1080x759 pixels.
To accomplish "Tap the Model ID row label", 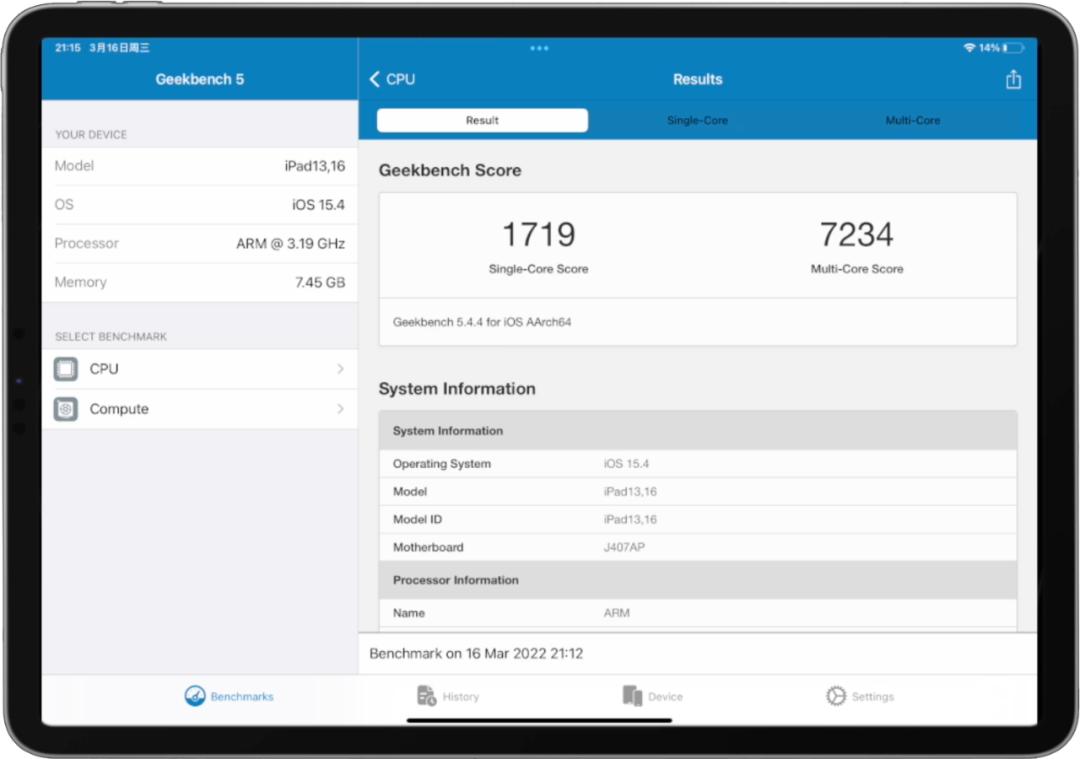I will click(417, 519).
